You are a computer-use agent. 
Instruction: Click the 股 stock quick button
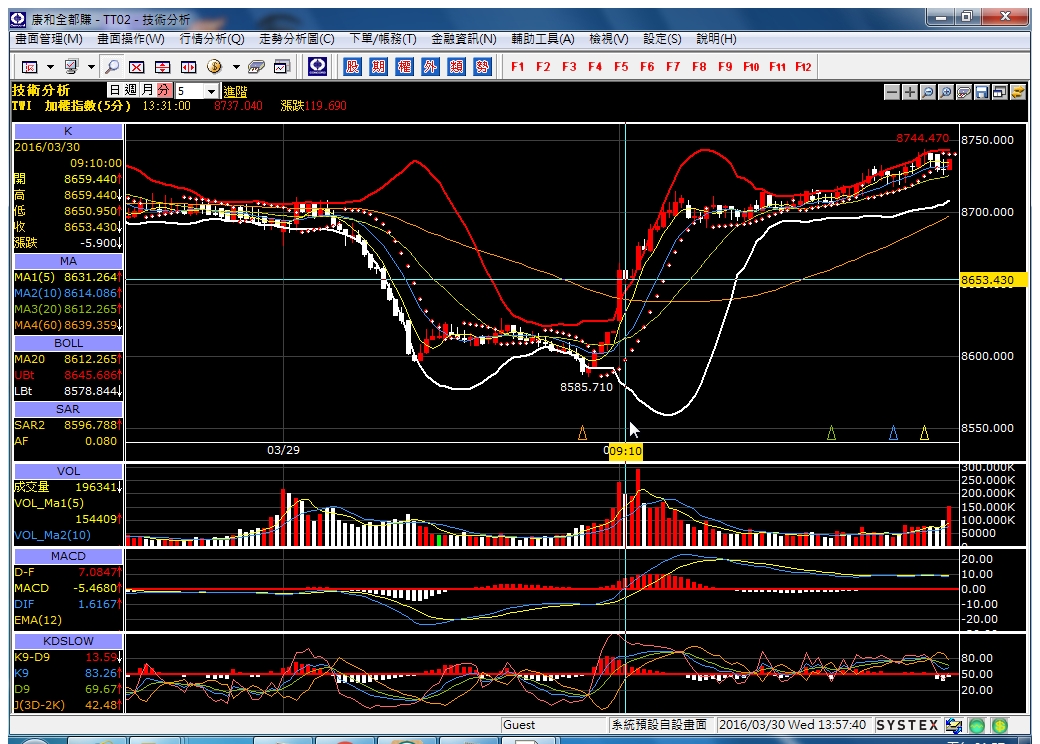[352, 66]
